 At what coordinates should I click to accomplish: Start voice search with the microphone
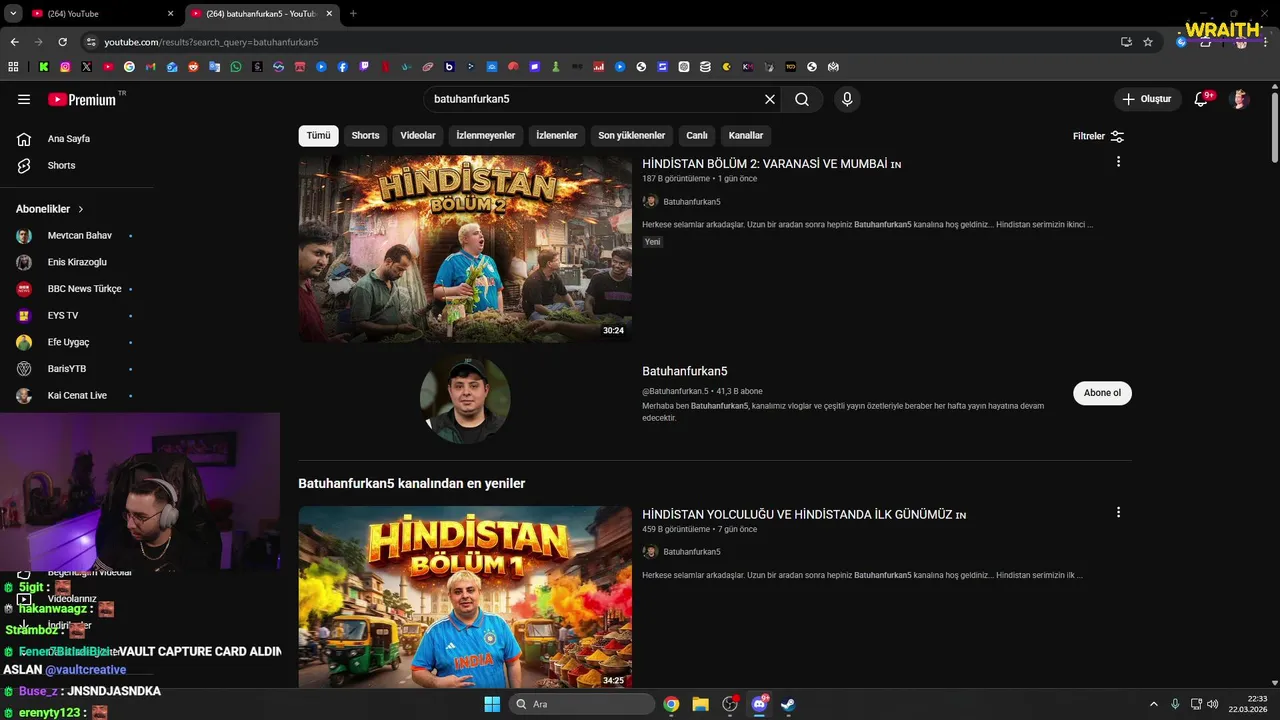pos(847,99)
